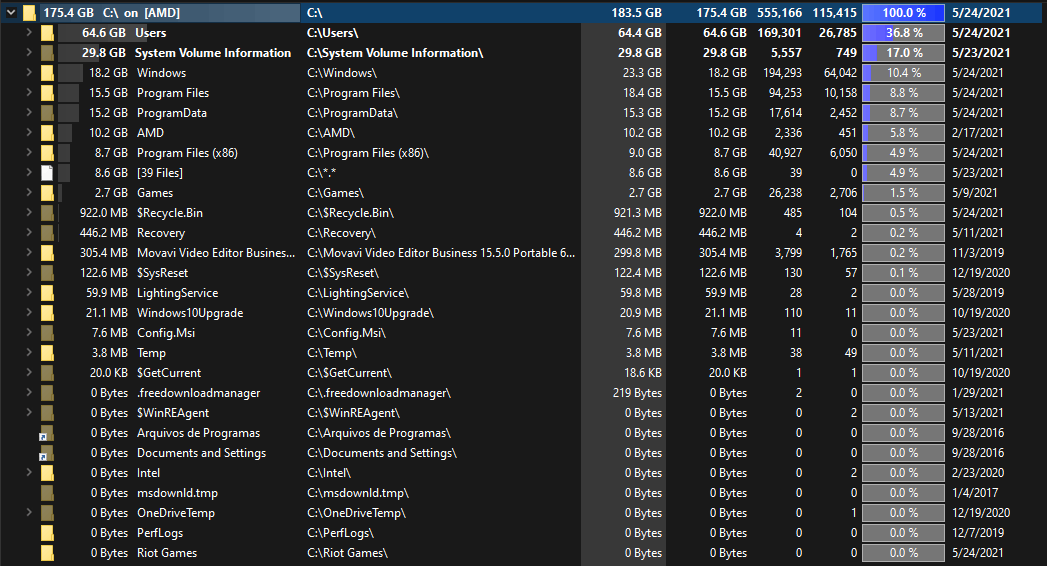Click the $Recycle.Bin folder icon
Viewport: 1047px width, 566px height.
(x=47, y=213)
